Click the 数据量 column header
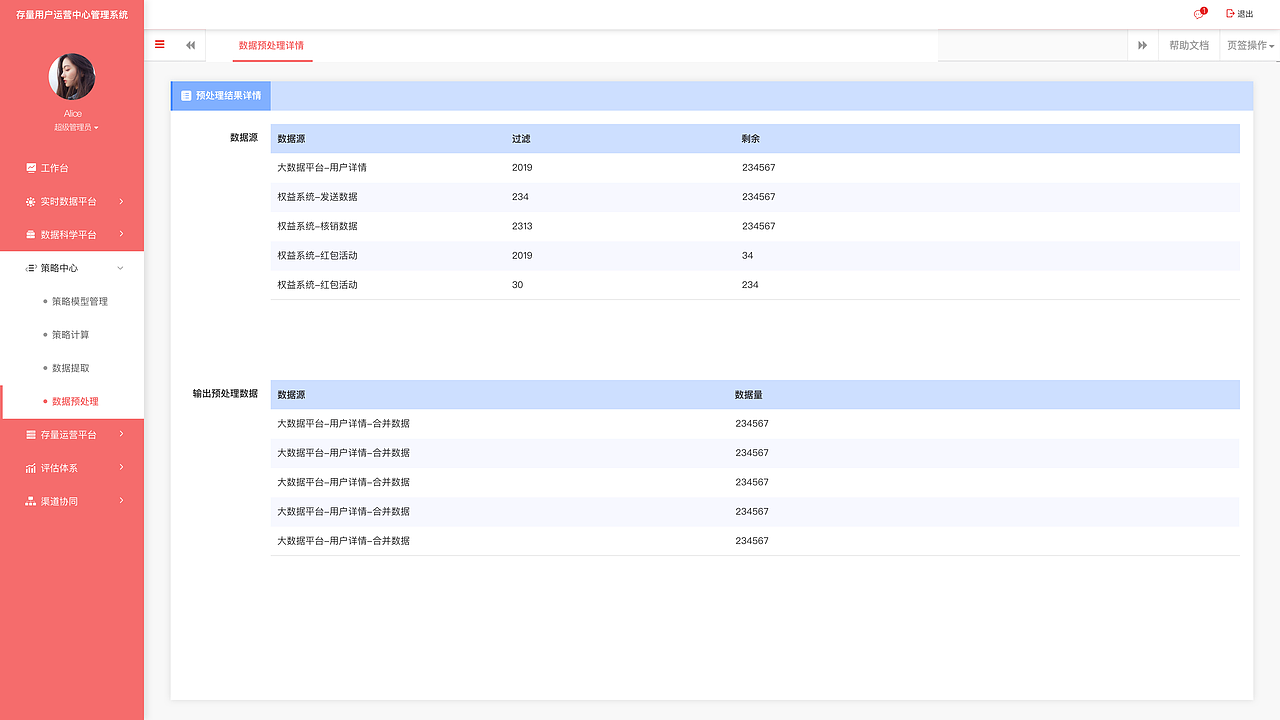Image resolution: width=1280 pixels, height=720 pixels. (x=749, y=395)
